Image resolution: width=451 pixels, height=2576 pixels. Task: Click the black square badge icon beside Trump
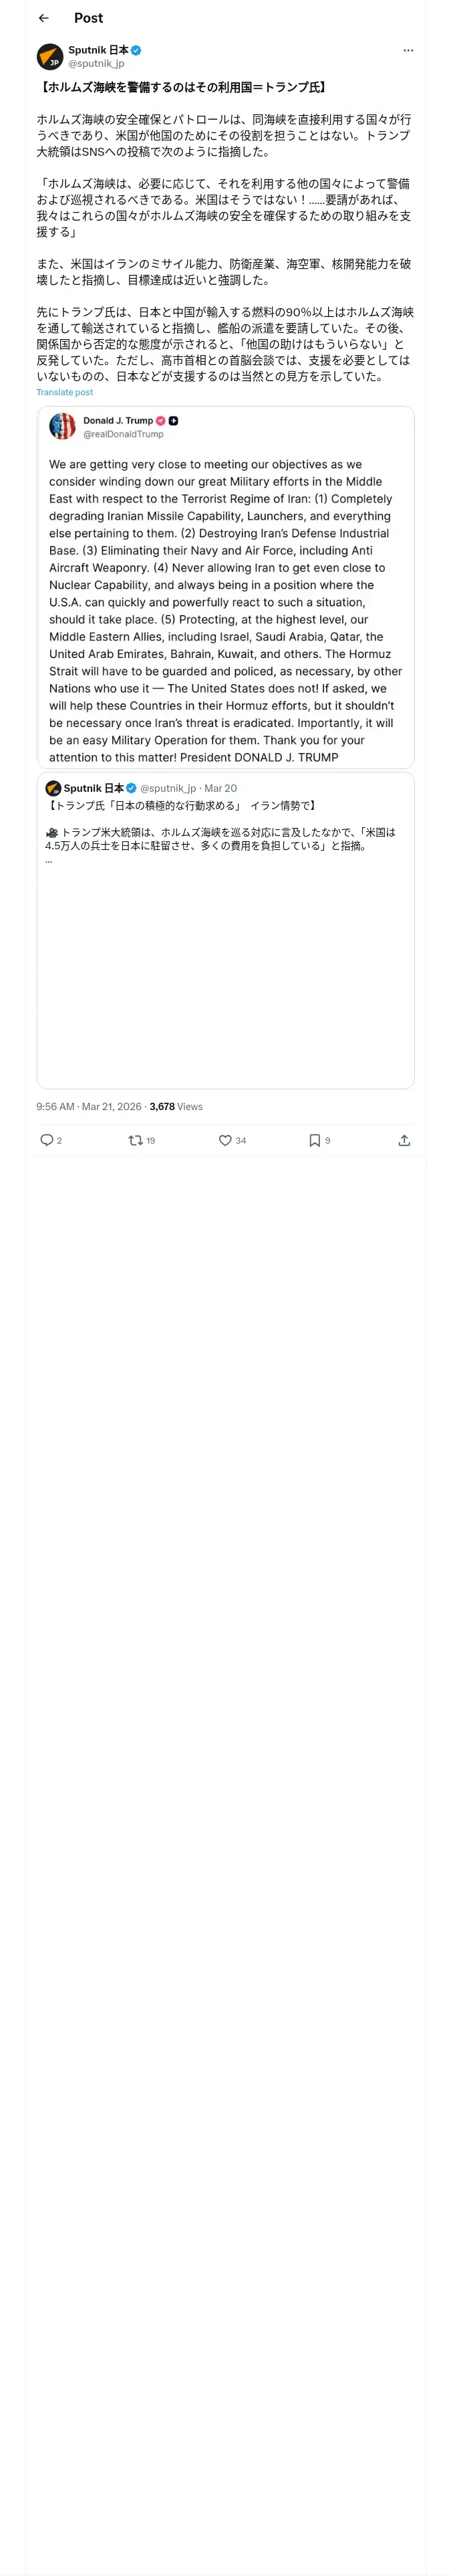pyautogui.click(x=174, y=421)
